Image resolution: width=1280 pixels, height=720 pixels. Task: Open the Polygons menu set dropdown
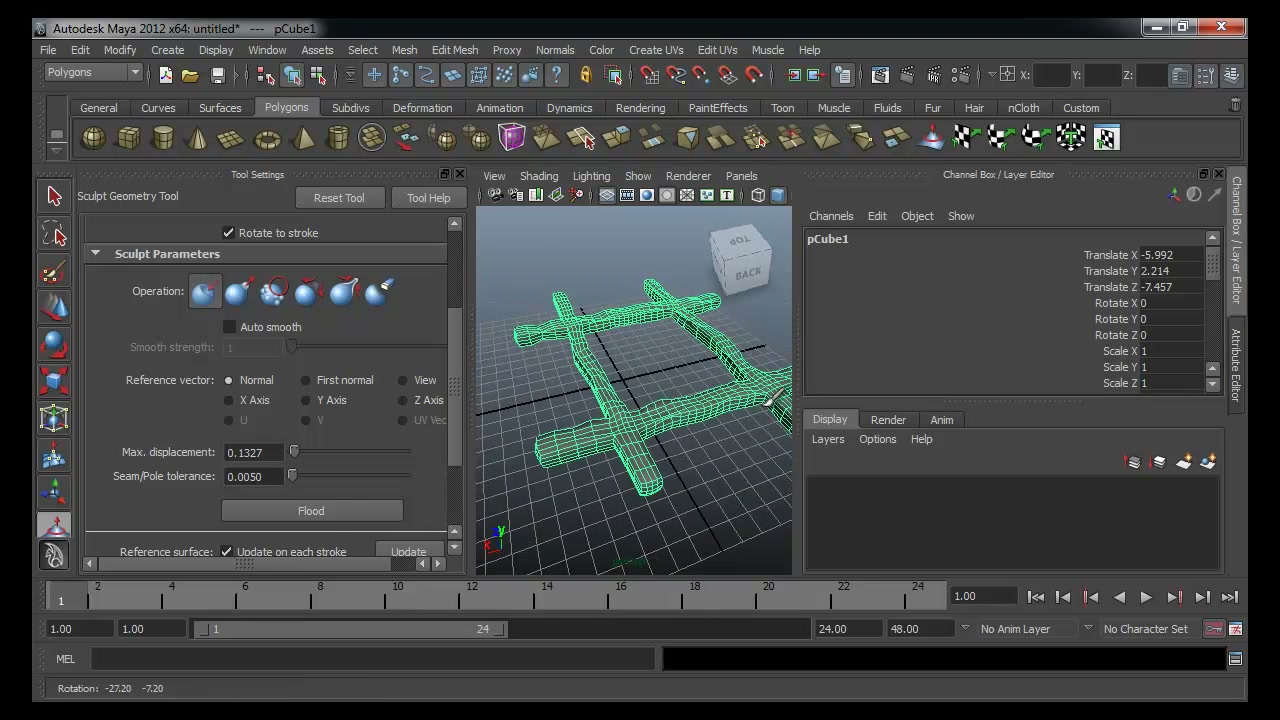click(94, 73)
